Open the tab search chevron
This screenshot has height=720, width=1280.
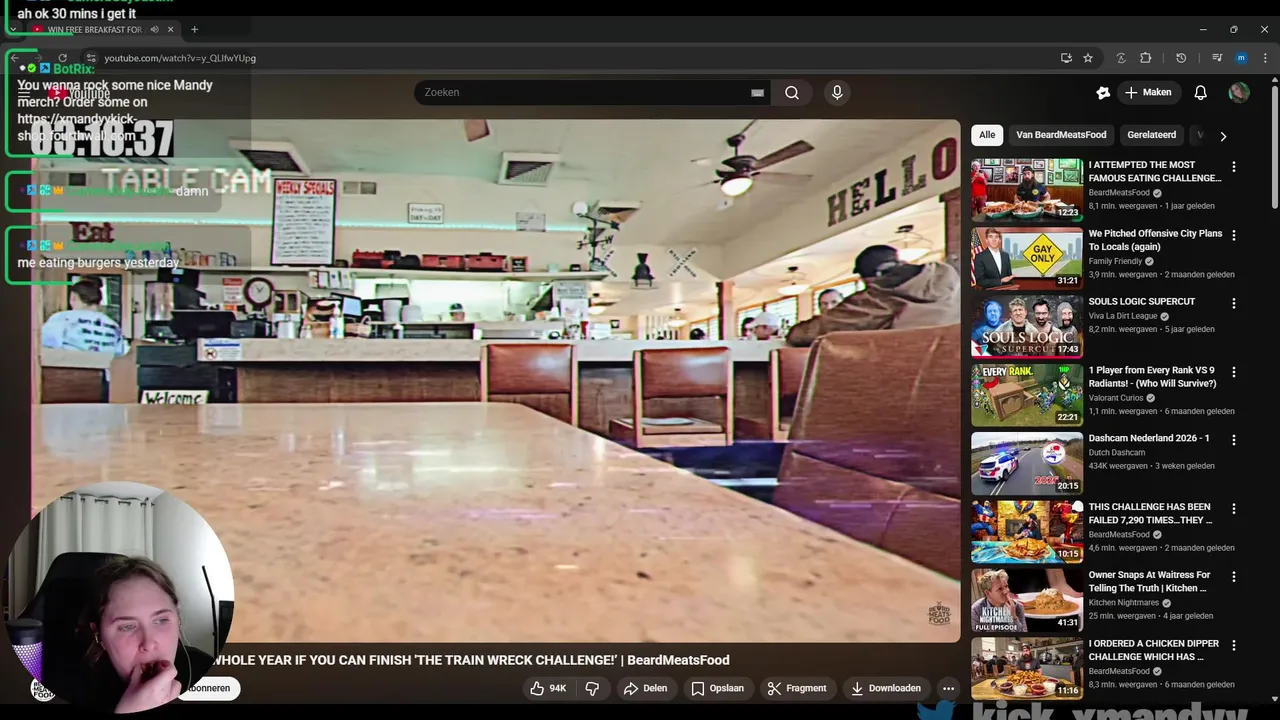13,29
